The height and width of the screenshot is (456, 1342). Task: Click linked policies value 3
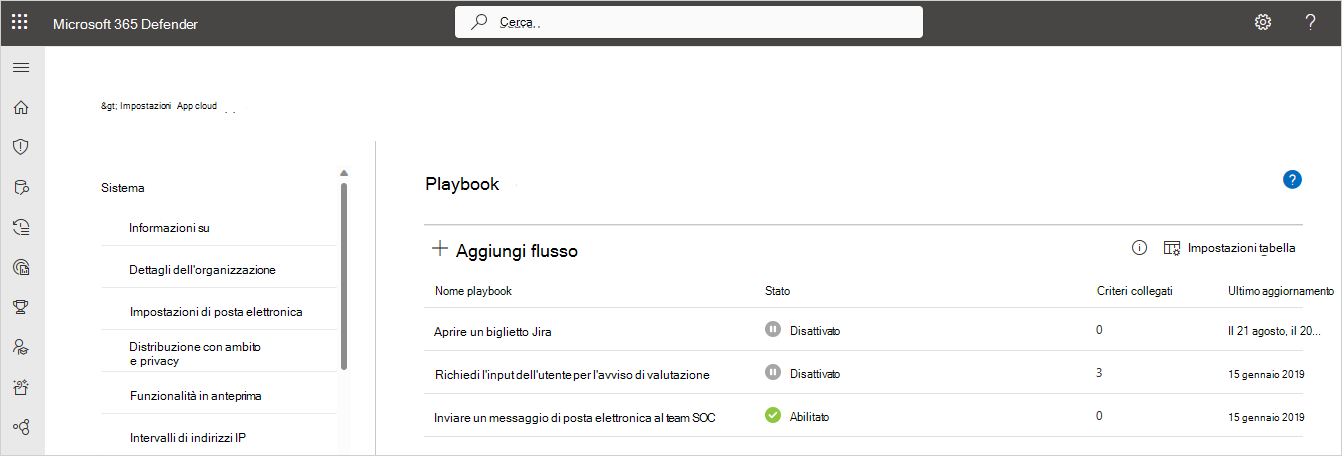1099,373
